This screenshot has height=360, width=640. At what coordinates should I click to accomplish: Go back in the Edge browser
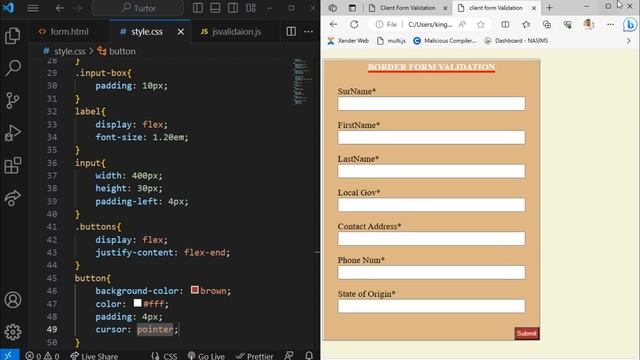coord(333,24)
